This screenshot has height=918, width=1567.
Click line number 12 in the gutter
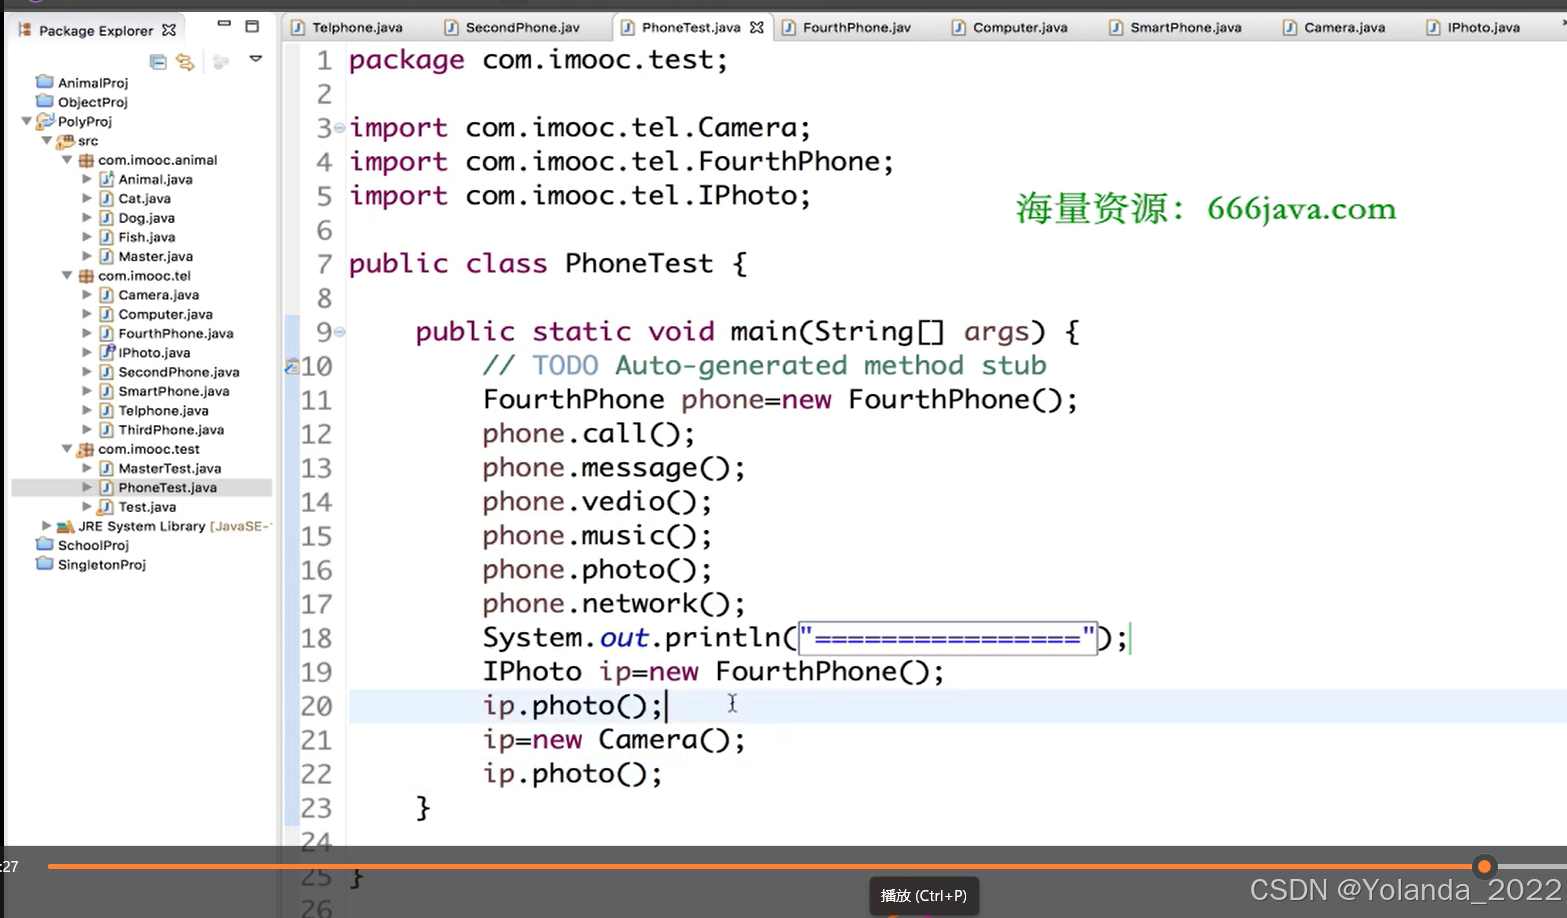click(x=316, y=434)
